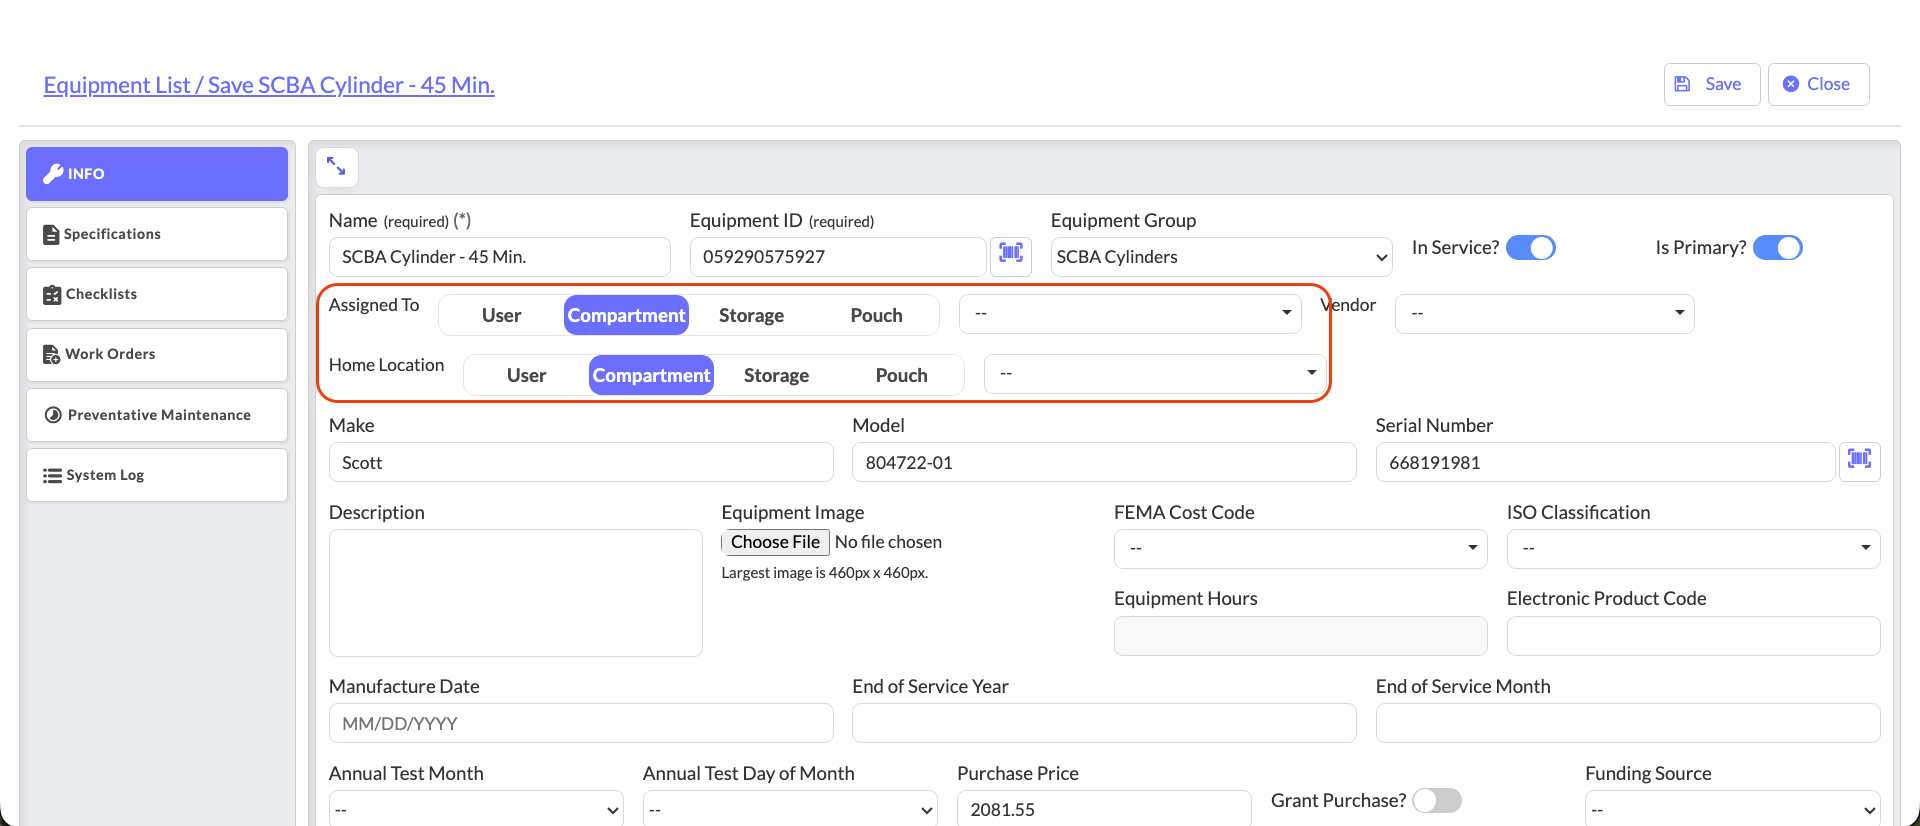Switch to the Specifications tab

click(157, 234)
